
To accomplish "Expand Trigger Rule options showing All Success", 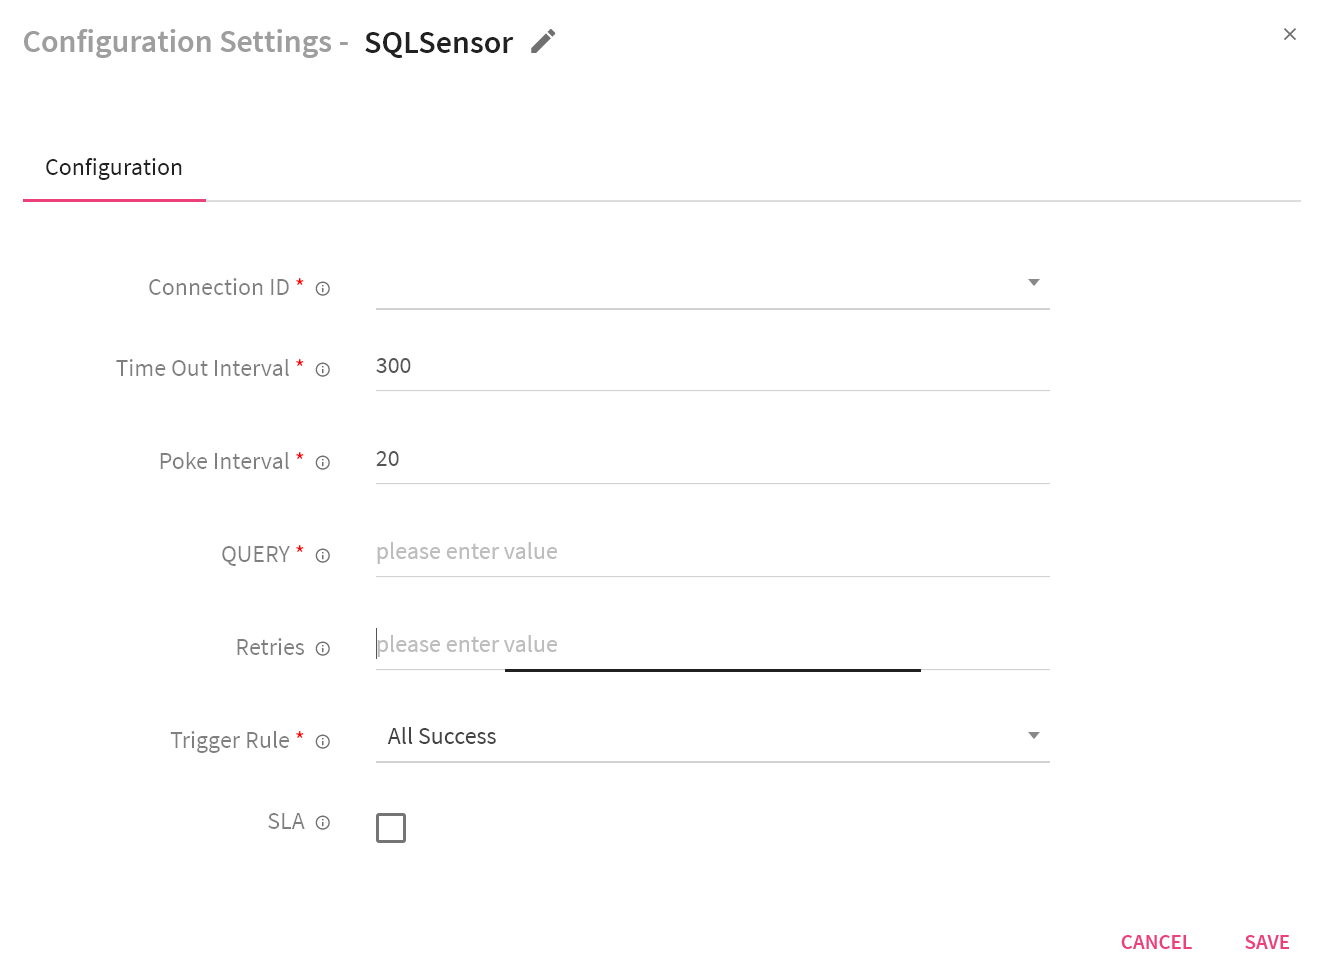I will point(1034,735).
